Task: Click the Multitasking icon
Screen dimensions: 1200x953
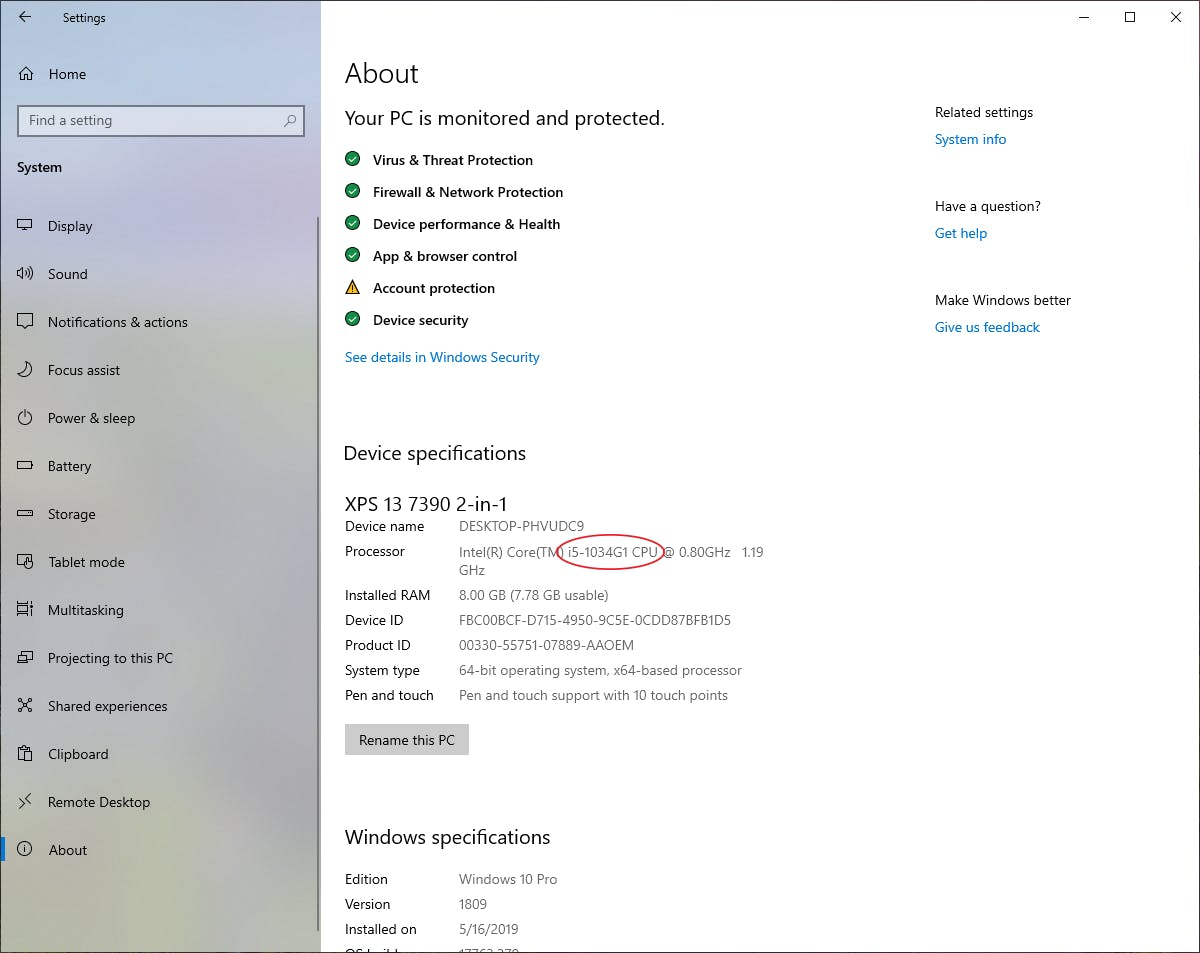Action: [26, 610]
